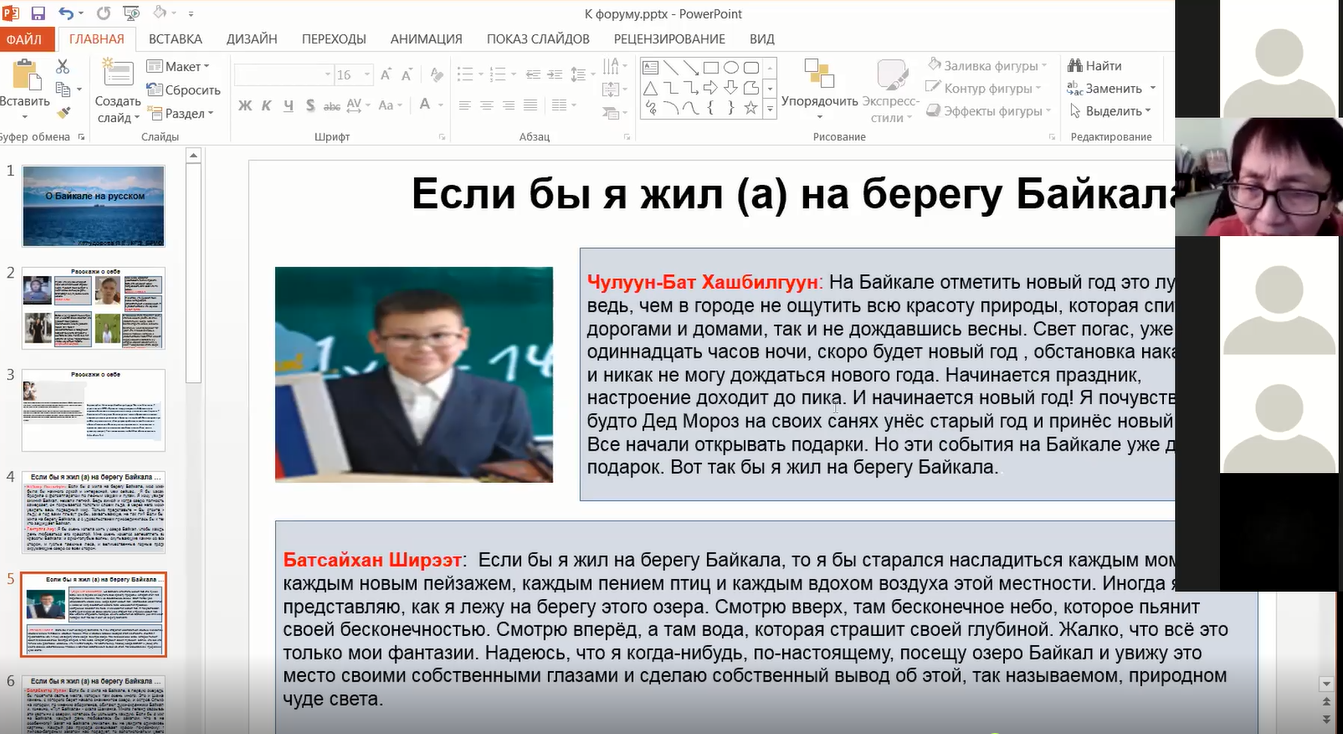Click the Найти binoculars button
The height and width of the screenshot is (734, 1343).
click(x=1095, y=66)
